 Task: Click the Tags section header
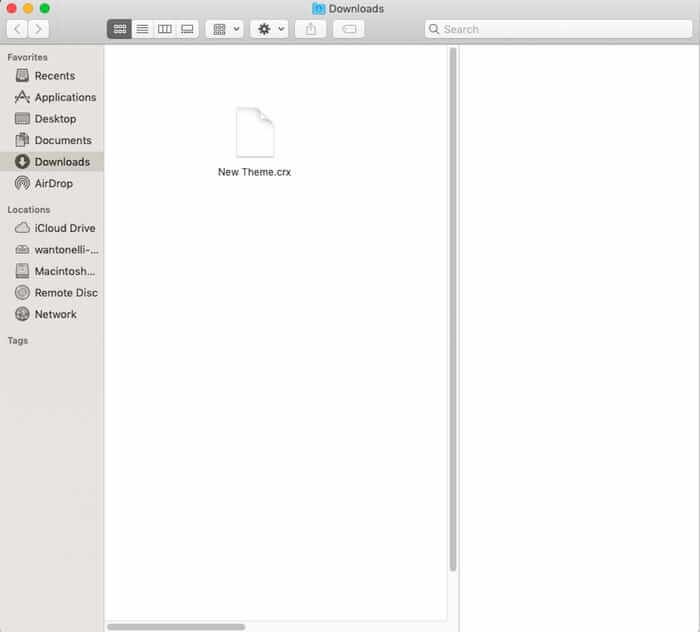[x=18, y=341]
